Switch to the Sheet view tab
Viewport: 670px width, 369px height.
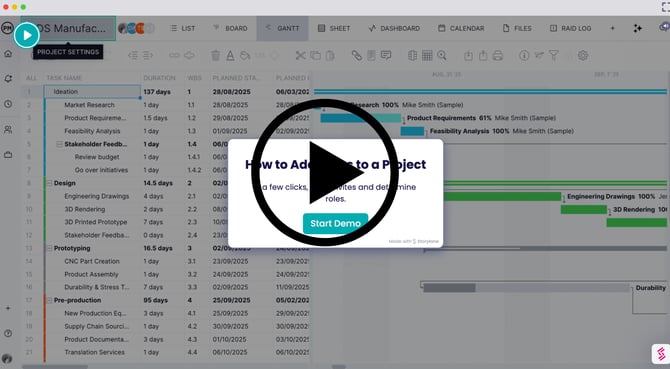coord(334,28)
